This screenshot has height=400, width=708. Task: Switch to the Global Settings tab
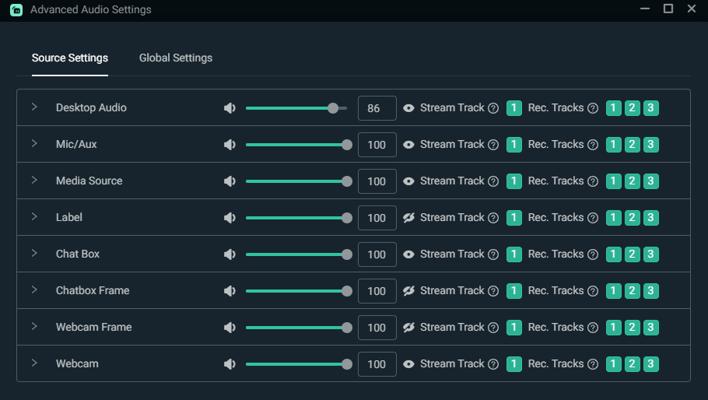(x=175, y=58)
